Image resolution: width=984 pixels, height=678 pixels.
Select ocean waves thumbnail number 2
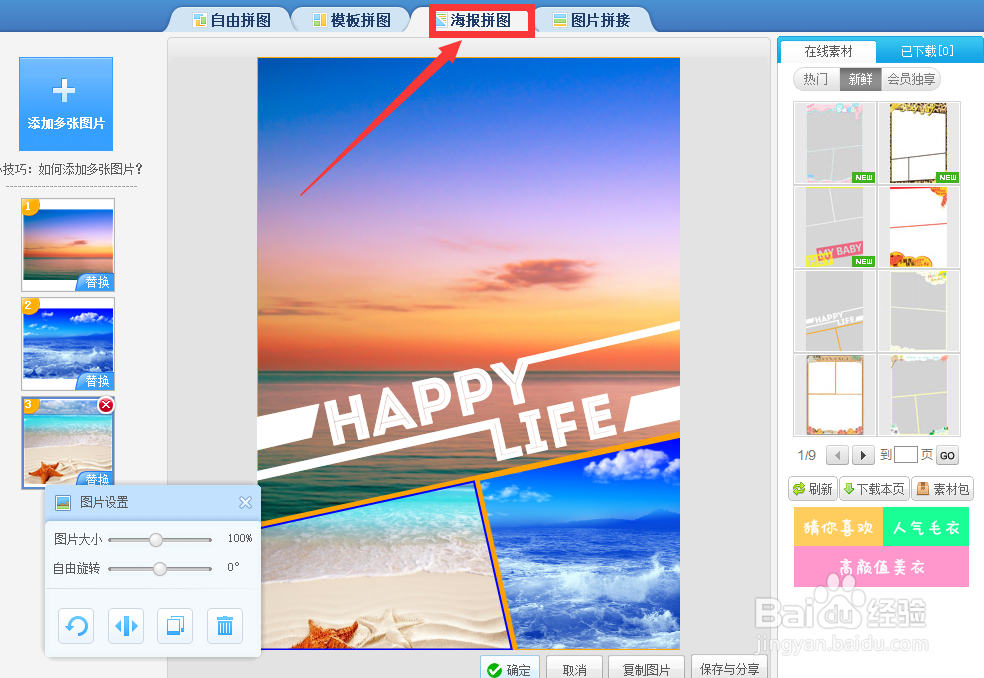68,344
